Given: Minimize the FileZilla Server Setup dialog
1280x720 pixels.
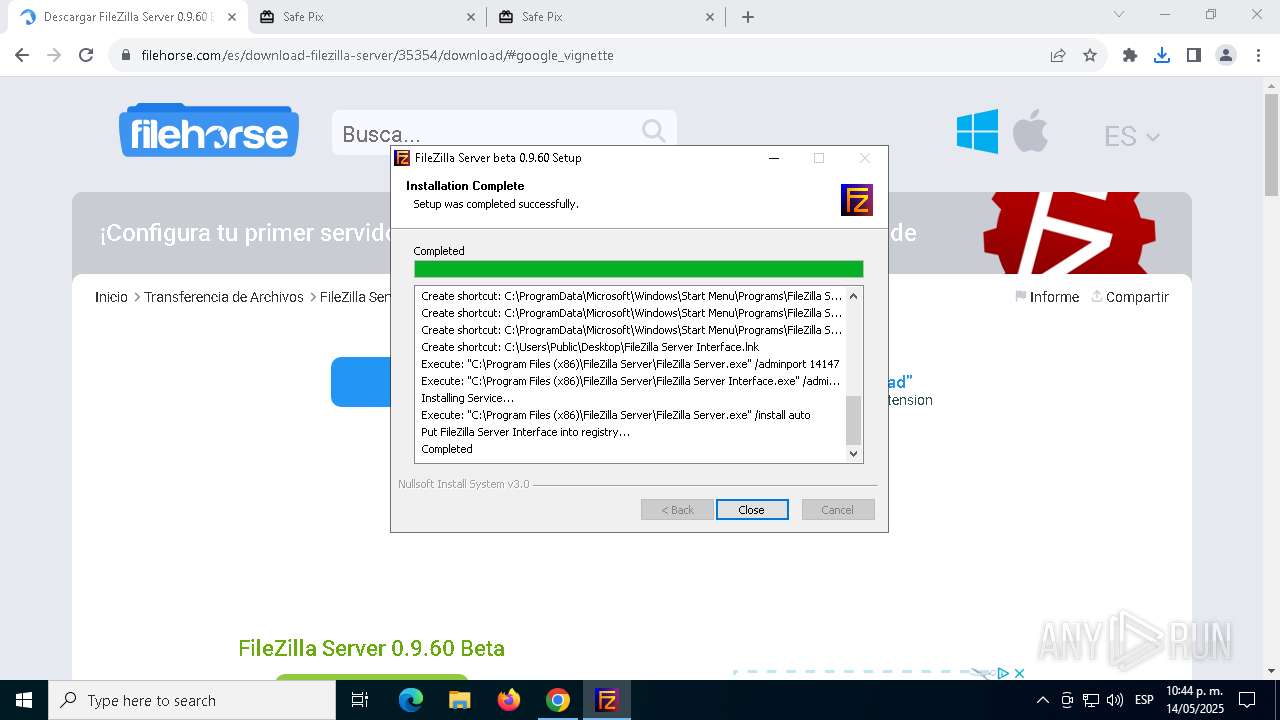Looking at the screenshot, I should (x=774, y=158).
